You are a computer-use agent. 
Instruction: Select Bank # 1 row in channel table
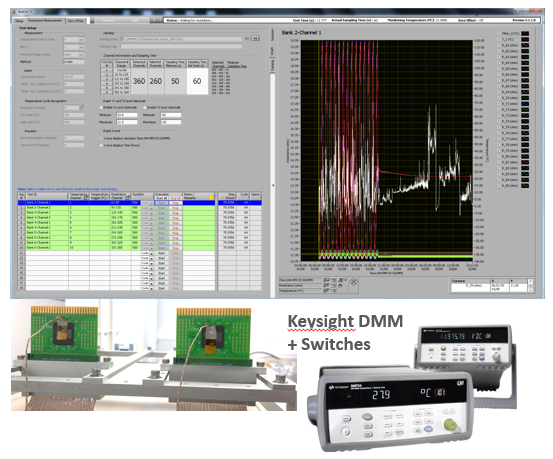click(107, 70)
